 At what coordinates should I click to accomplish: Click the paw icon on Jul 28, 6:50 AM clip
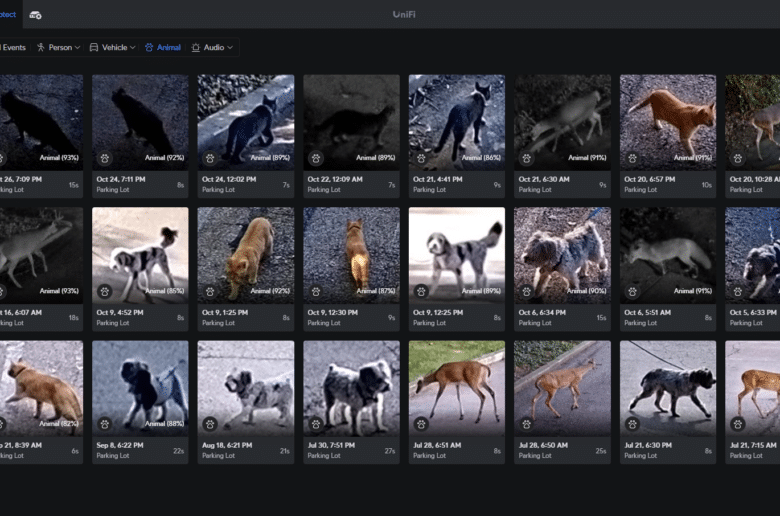527,424
